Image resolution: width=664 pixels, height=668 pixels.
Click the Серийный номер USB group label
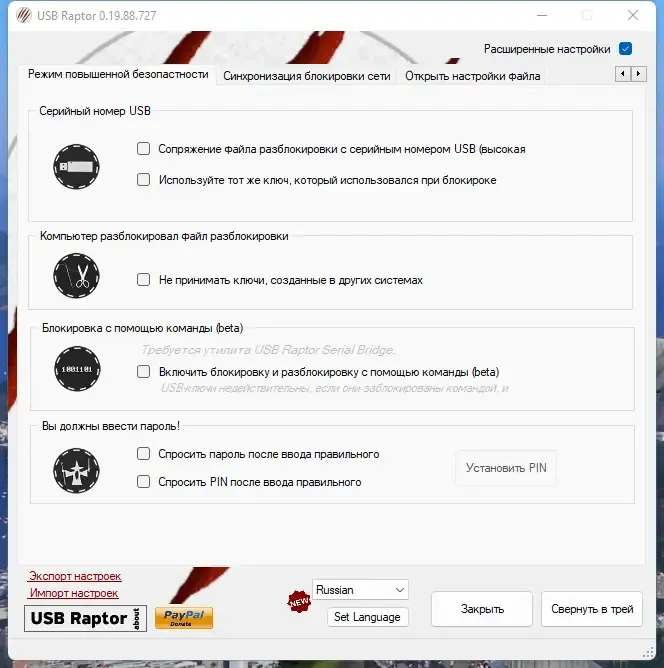click(95, 111)
